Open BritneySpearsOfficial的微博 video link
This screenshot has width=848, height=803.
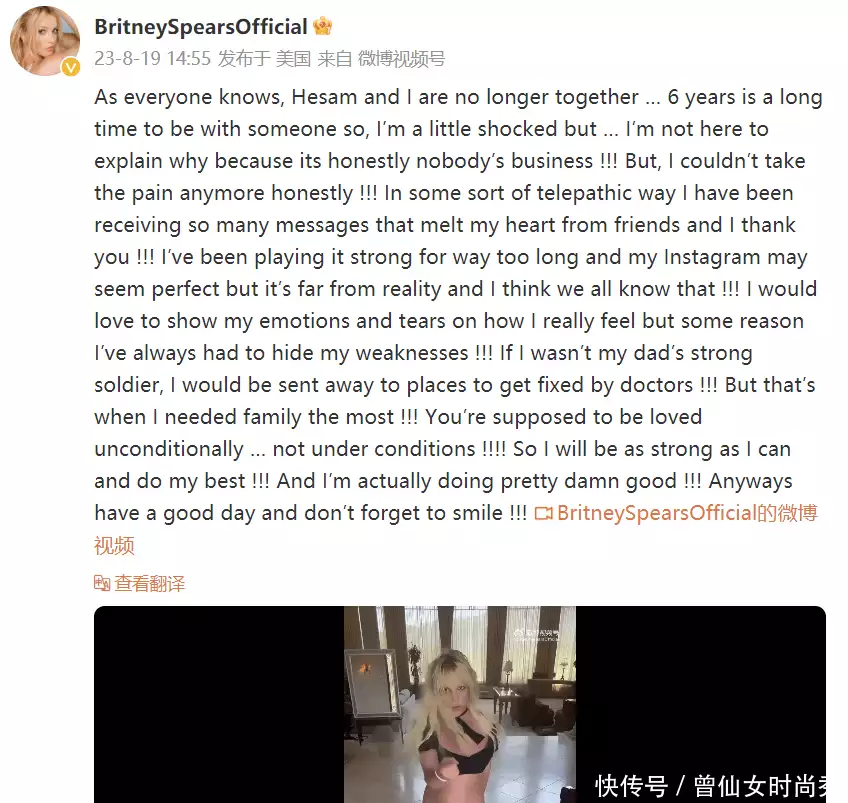[687, 513]
